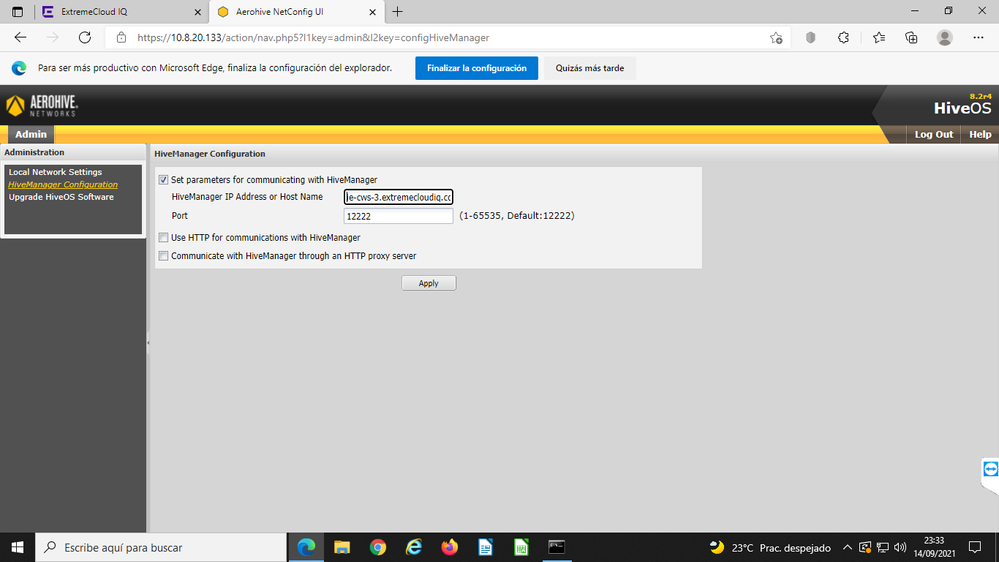999x562 pixels.
Task: Open the Edge profile avatar icon
Action: [x=944, y=38]
